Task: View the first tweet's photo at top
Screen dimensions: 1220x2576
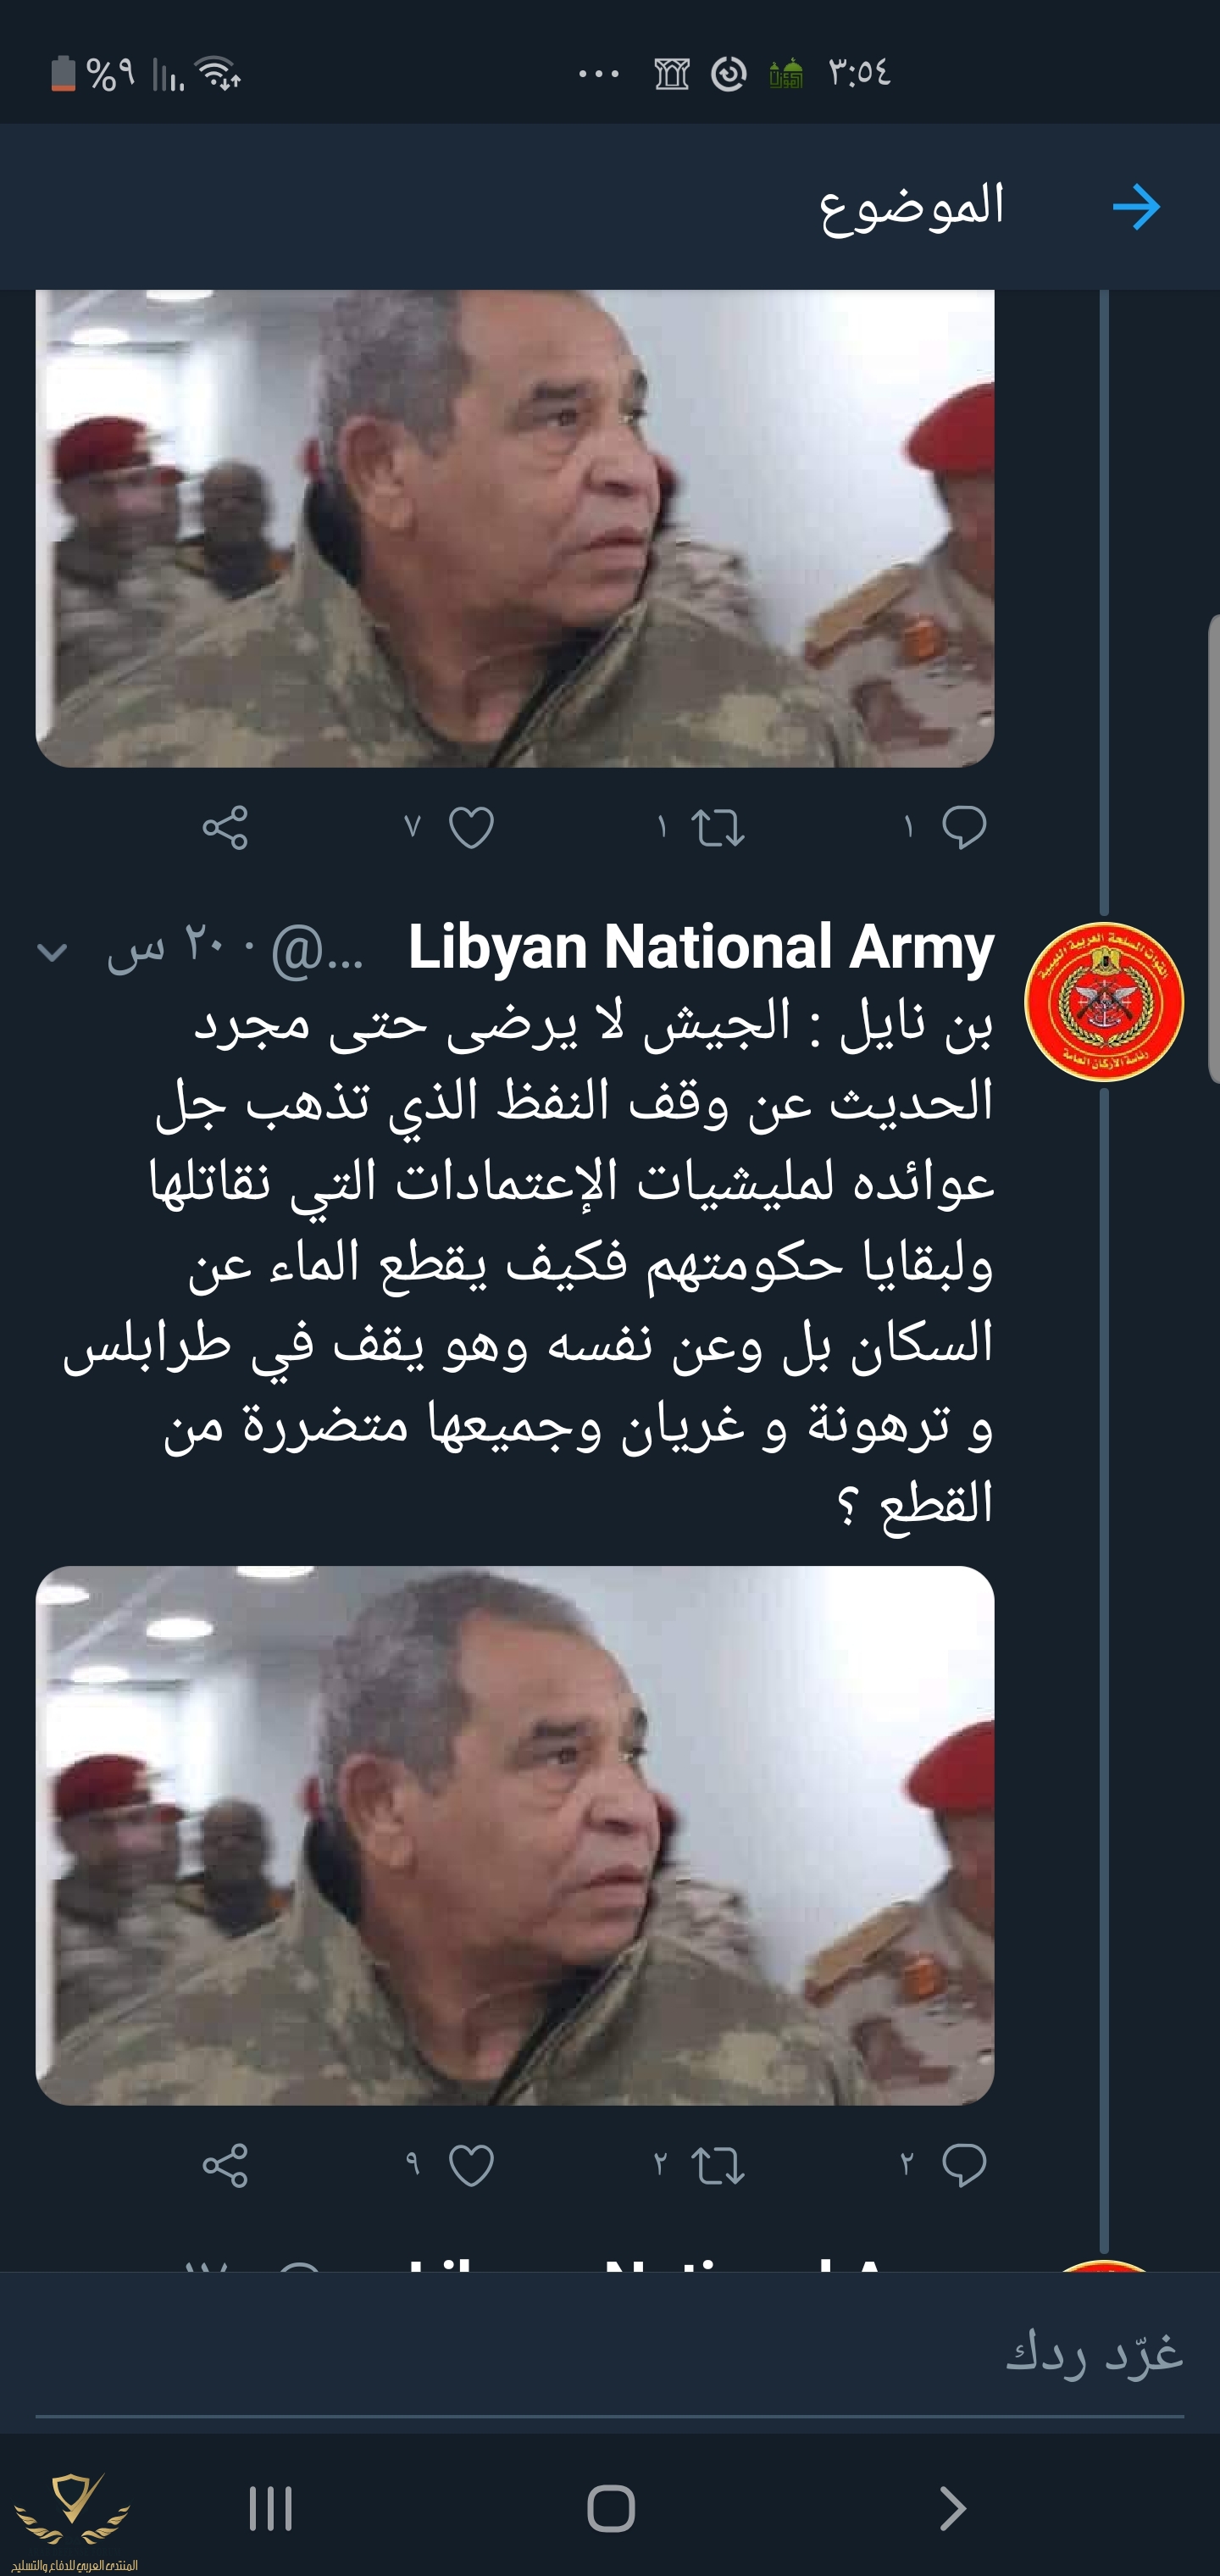Action: 515,528
